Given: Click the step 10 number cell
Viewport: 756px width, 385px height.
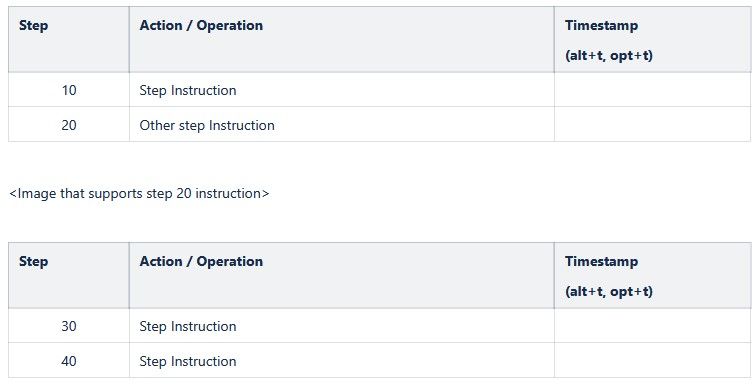Looking at the screenshot, I should [69, 90].
